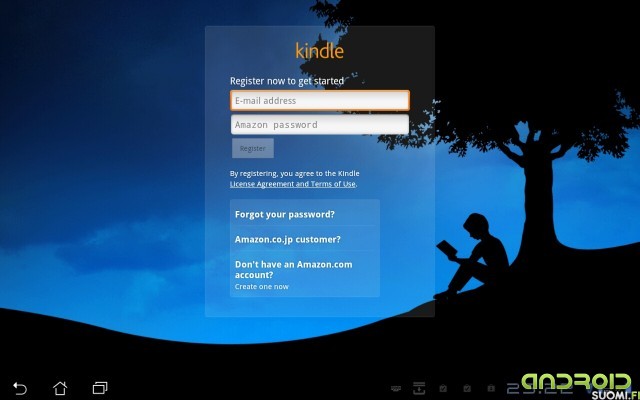The image size is (640, 400).
Task: Focus the Amazon password field
Action: pyautogui.click(x=320, y=124)
